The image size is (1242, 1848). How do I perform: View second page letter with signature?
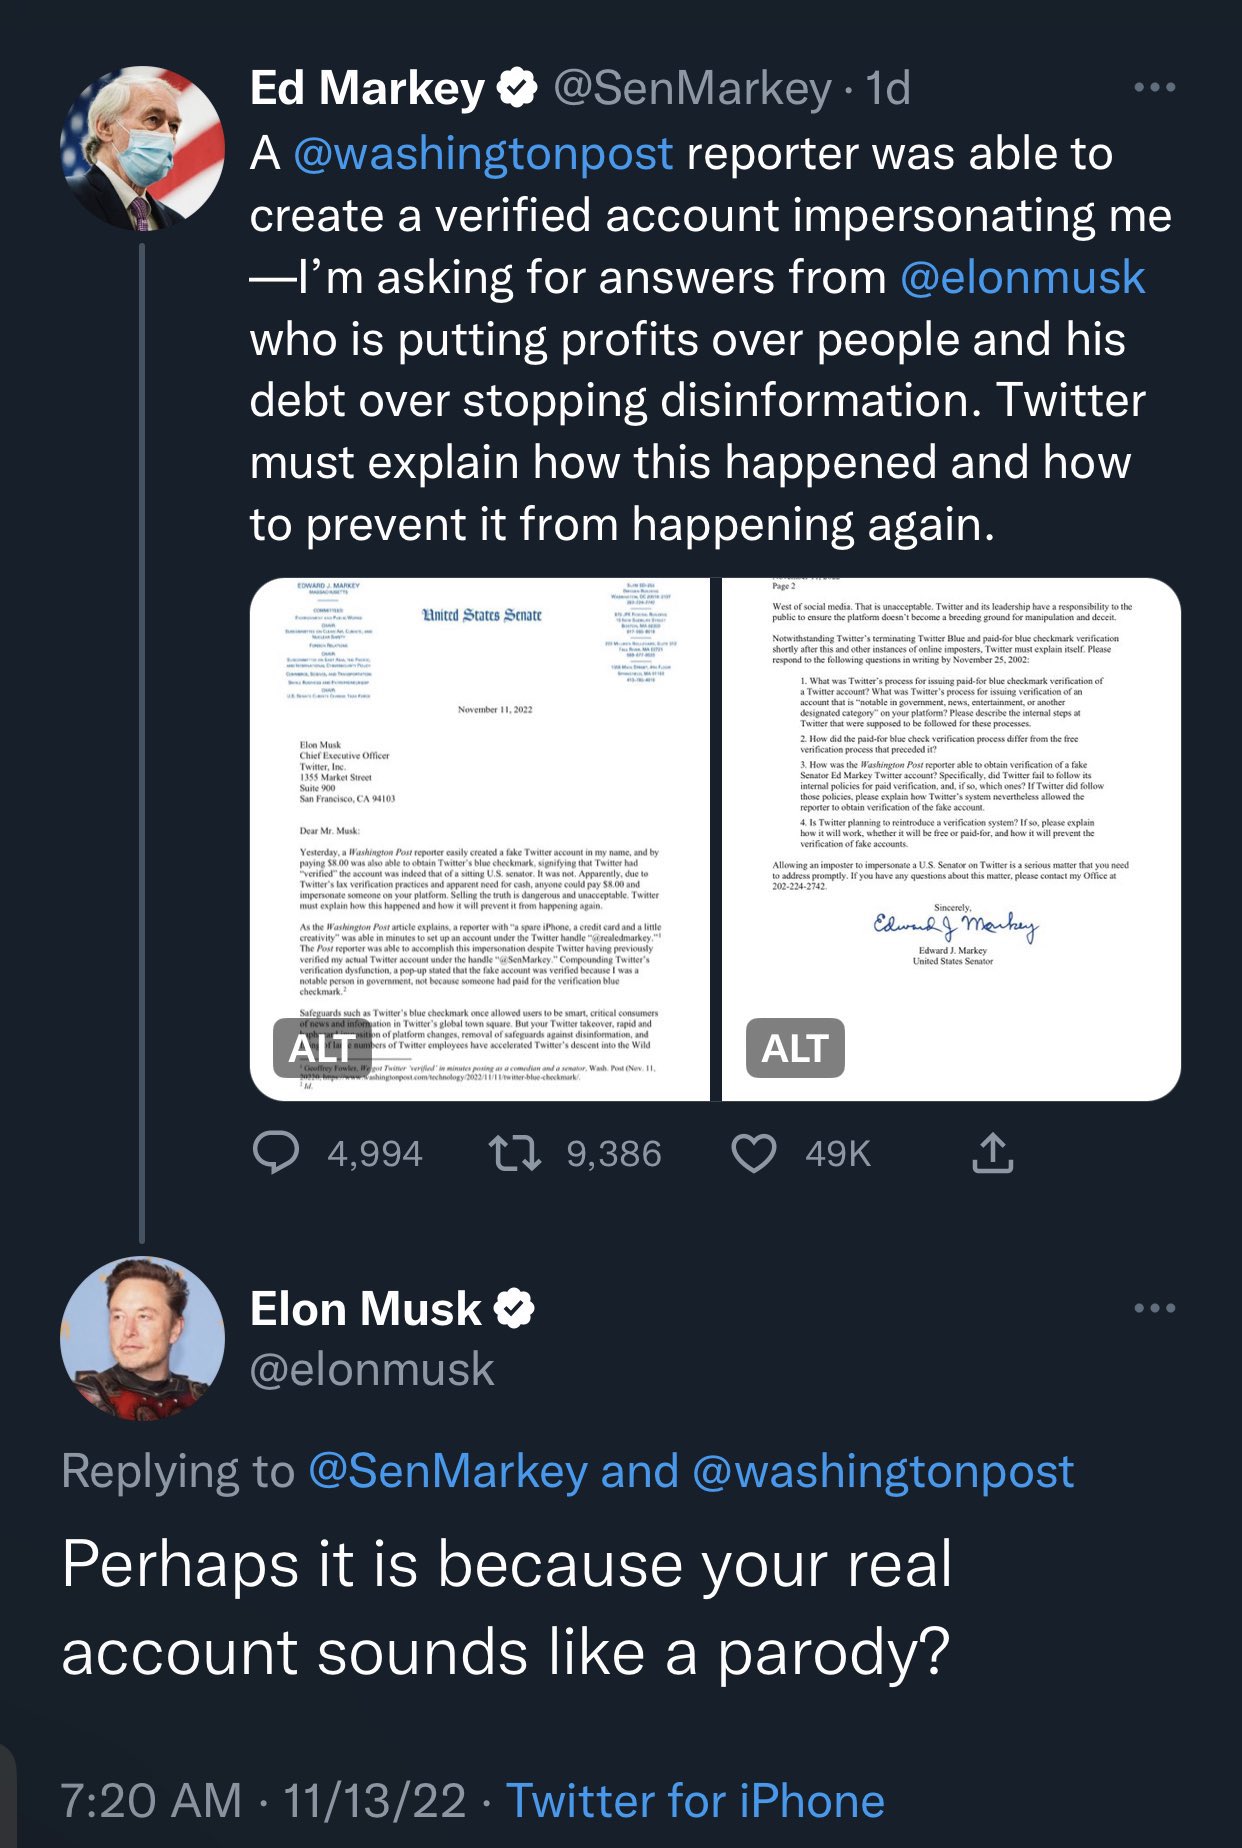coord(951,839)
